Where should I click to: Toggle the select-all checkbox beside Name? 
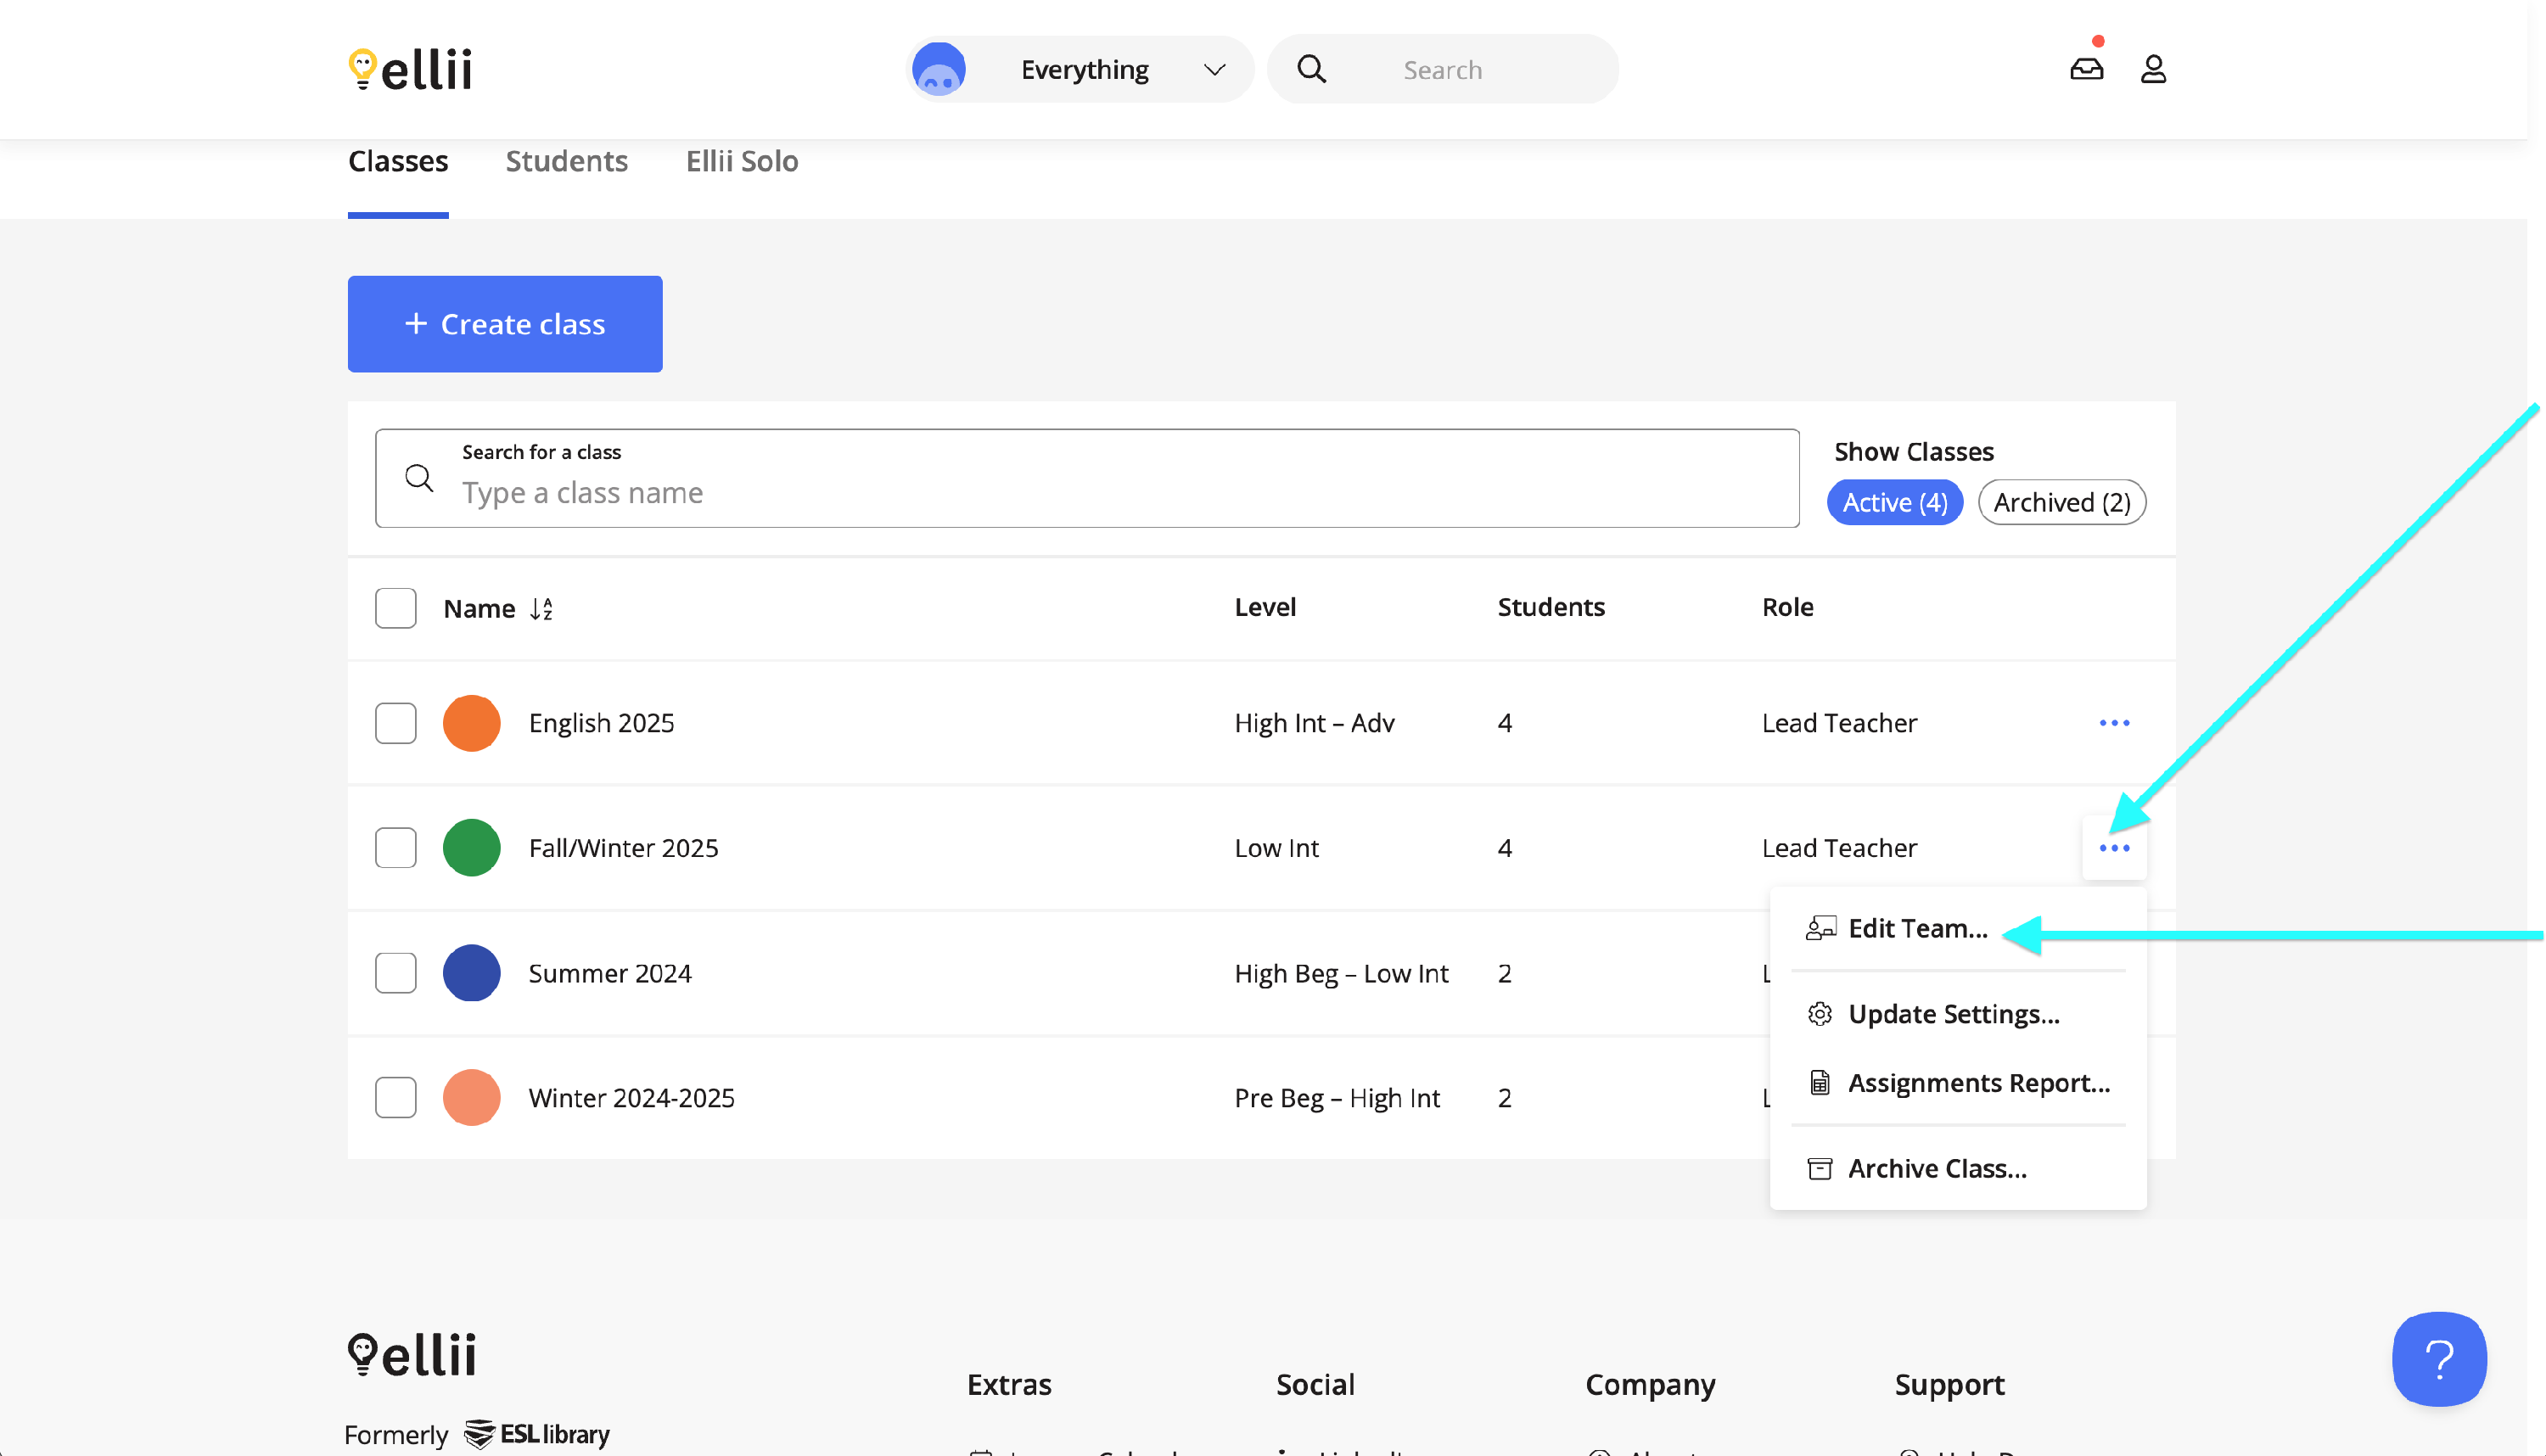[x=395, y=608]
